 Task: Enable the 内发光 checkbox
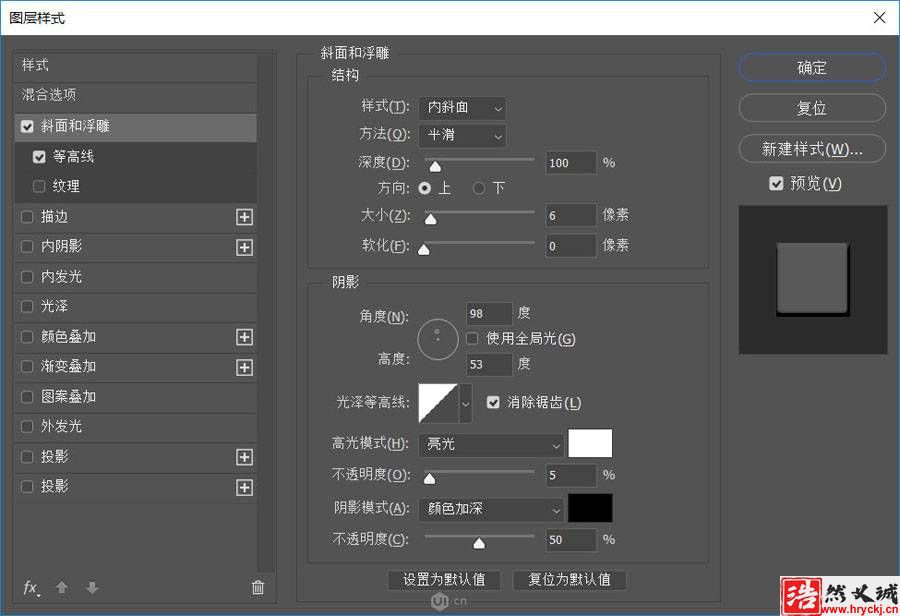27,277
